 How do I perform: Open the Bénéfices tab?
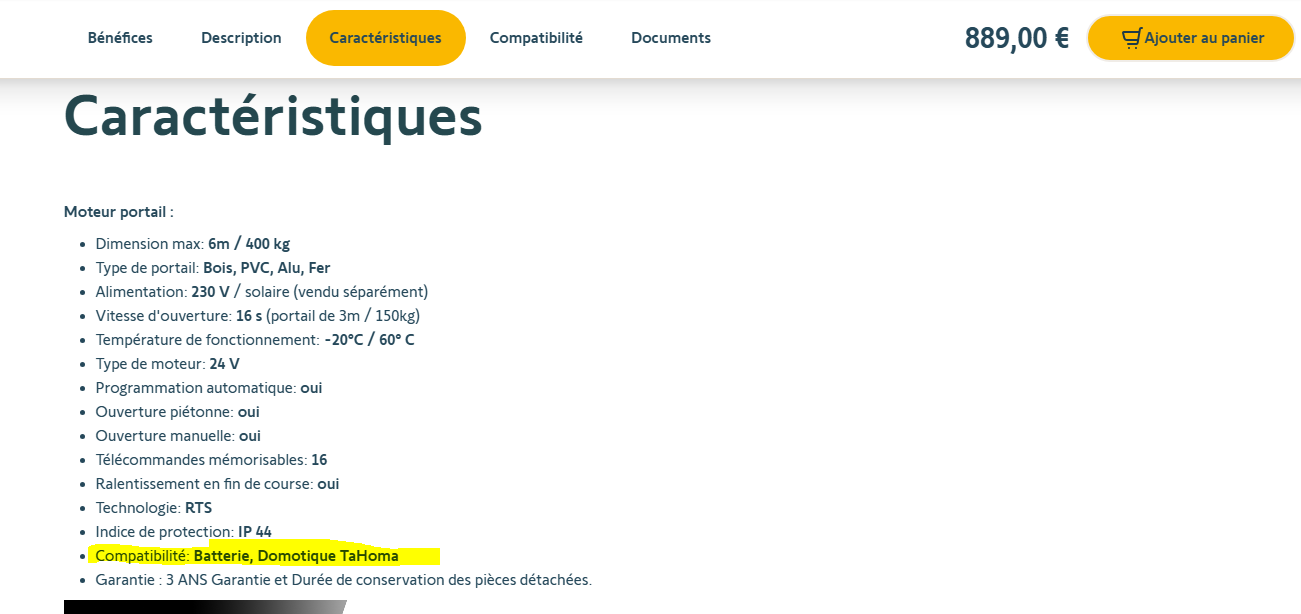tap(120, 38)
